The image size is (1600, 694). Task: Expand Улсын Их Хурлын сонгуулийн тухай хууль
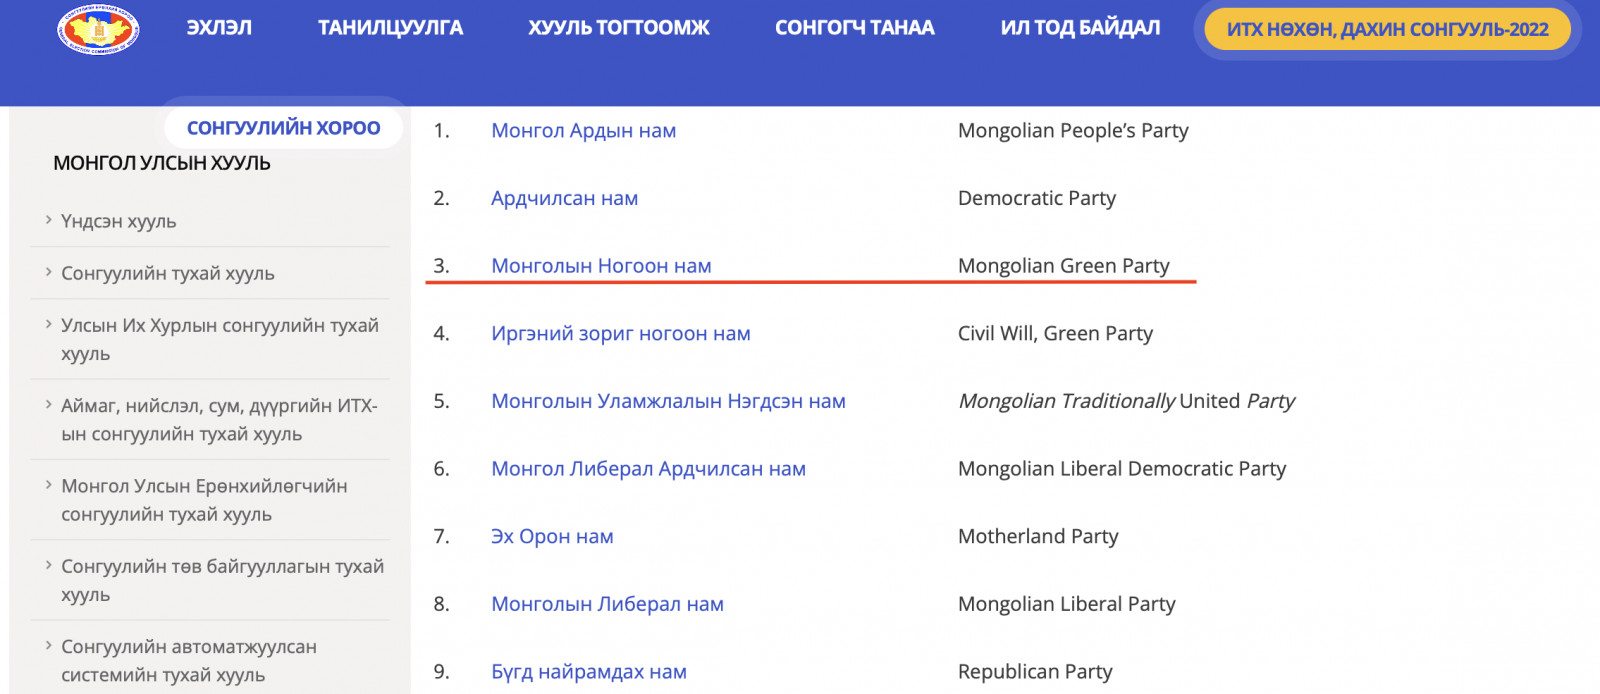220,339
